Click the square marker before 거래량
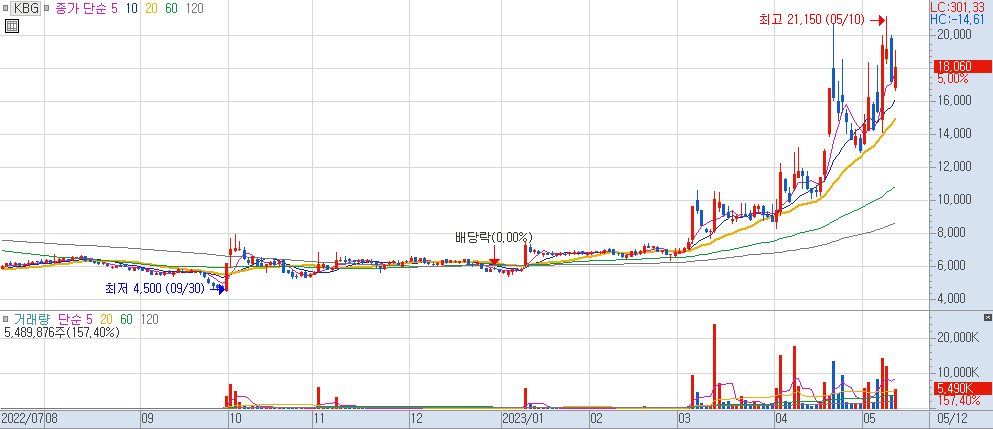Viewport: 993px width, 429px height. tap(6, 318)
